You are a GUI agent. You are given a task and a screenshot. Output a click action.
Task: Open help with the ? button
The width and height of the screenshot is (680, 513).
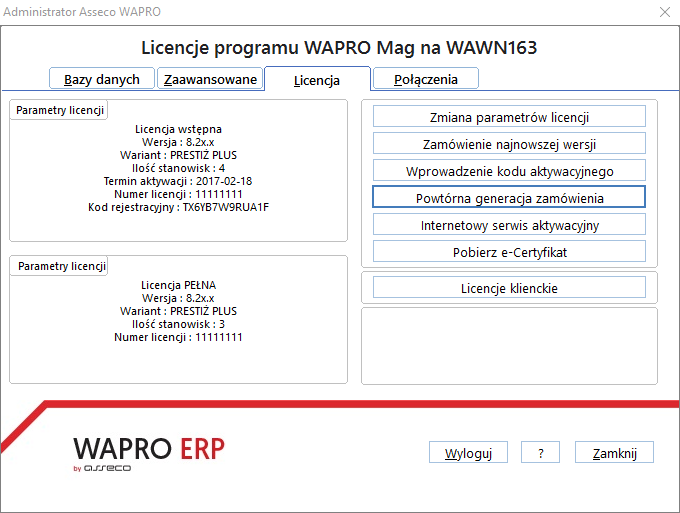(540, 453)
